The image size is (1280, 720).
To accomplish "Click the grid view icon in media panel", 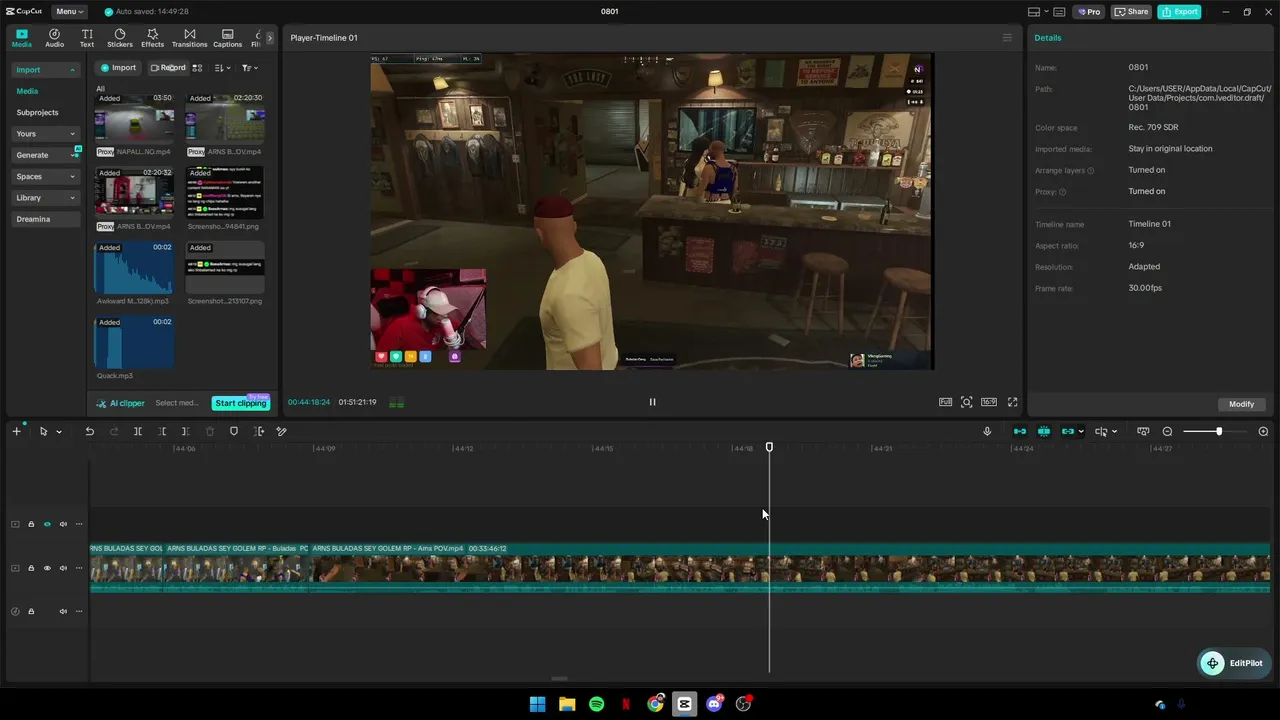I will (x=197, y=68).
